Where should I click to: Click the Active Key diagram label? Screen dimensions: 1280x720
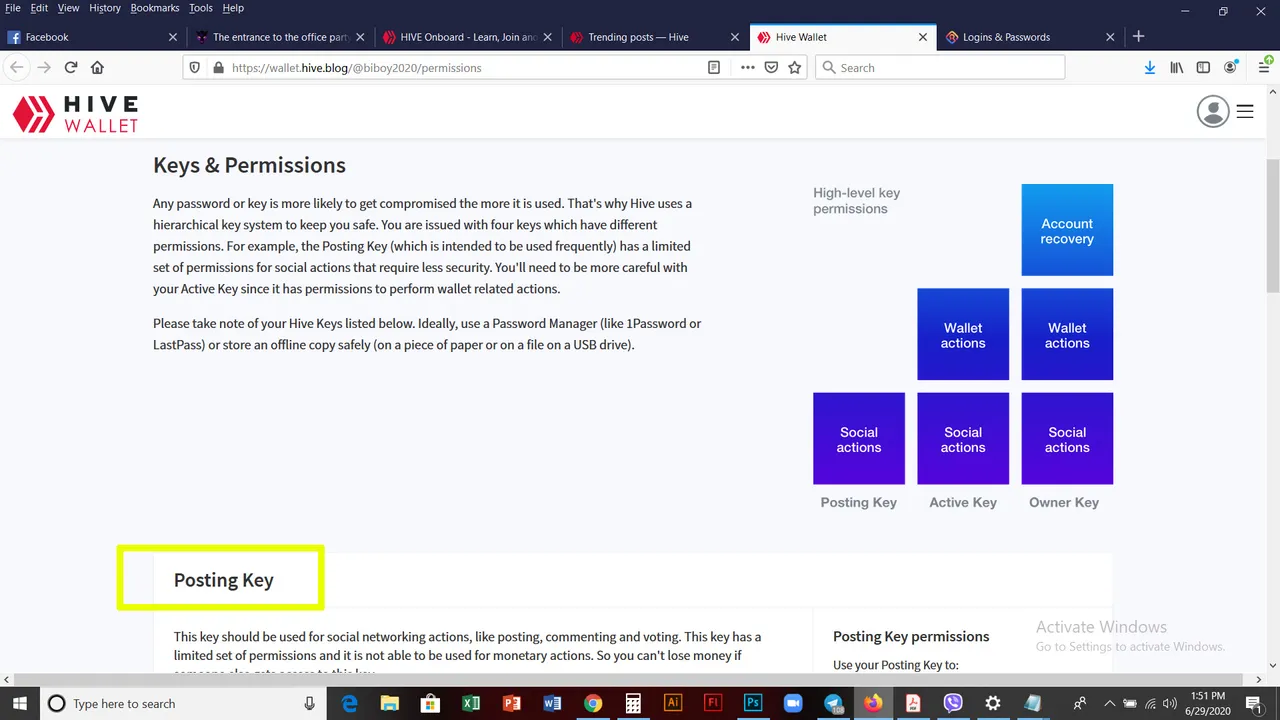(963, 503)
